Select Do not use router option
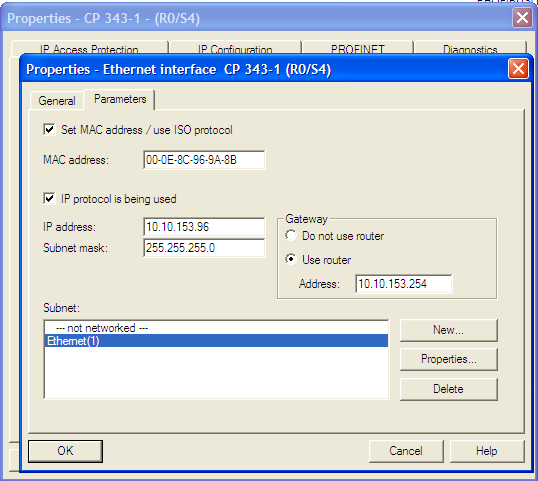538x481 pixels. pyautogui.click(x=291, y=236)
